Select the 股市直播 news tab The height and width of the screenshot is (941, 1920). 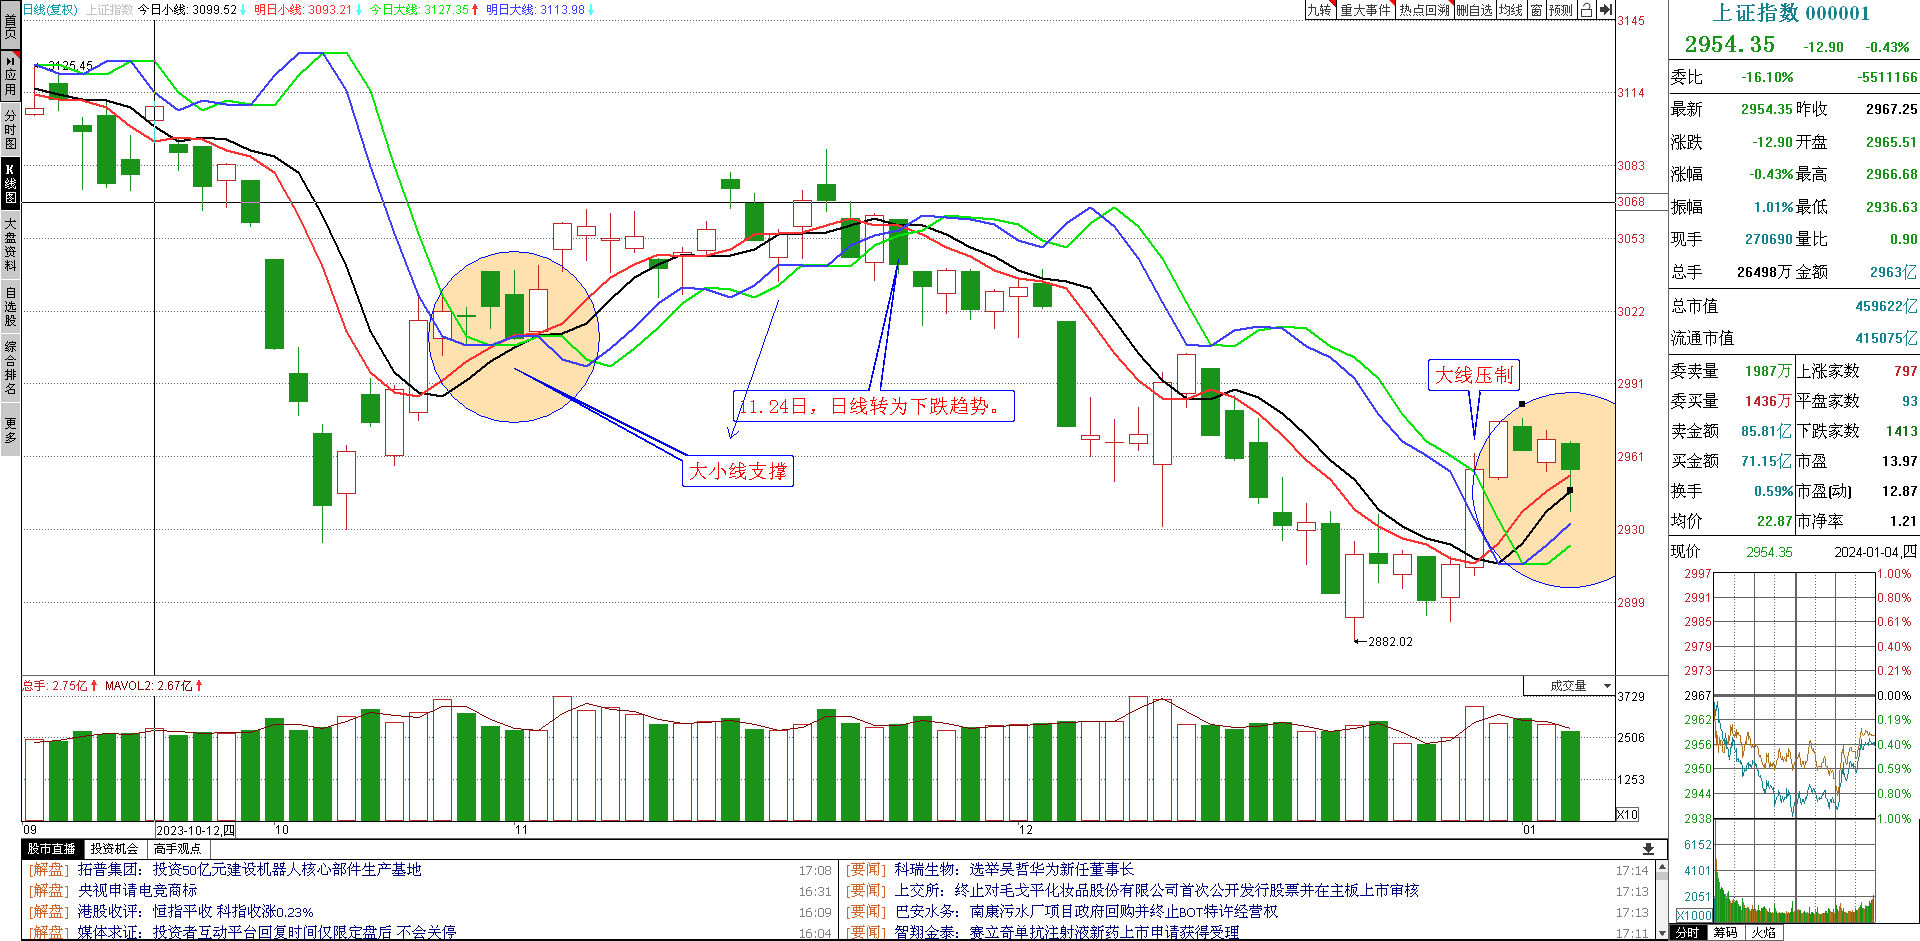tap(51, 849)
